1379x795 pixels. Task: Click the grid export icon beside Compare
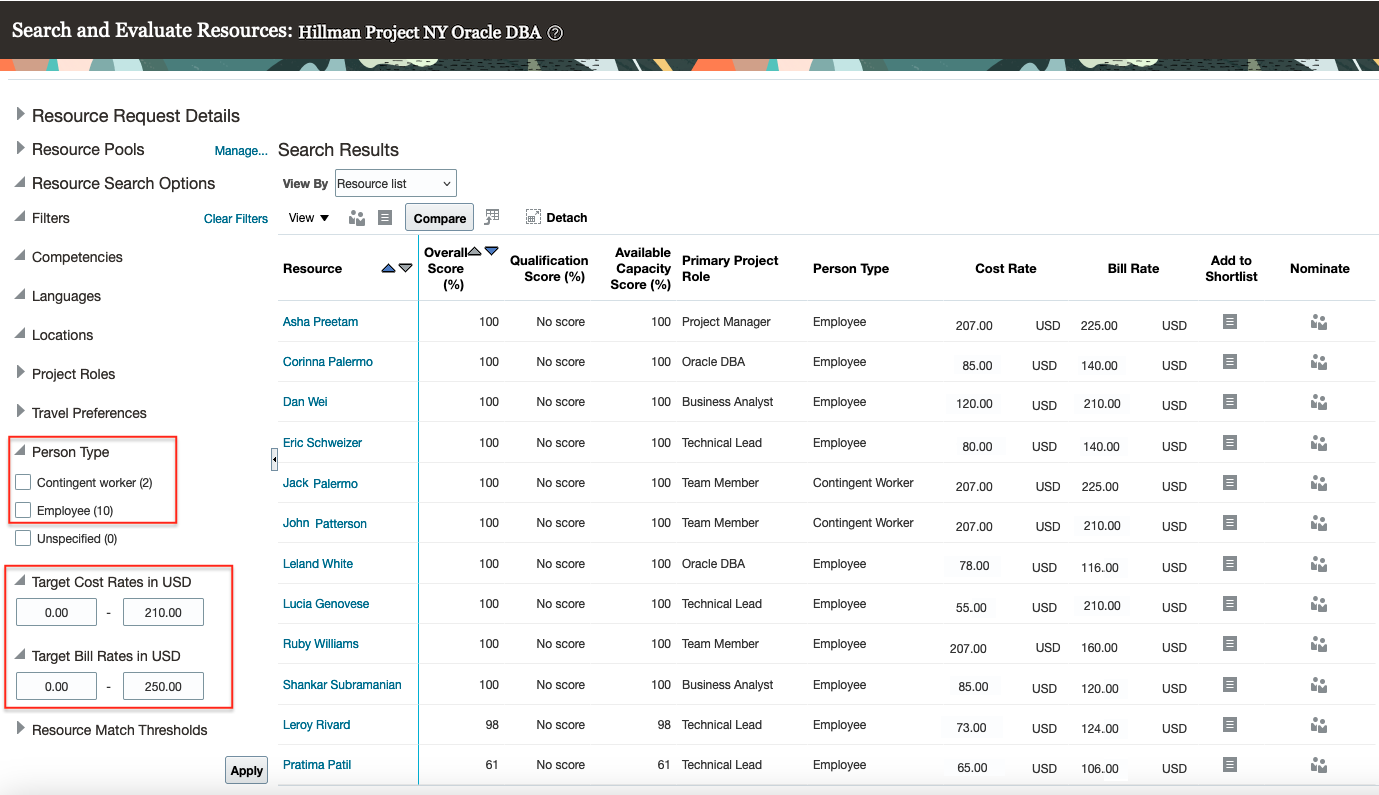point(492,217)
